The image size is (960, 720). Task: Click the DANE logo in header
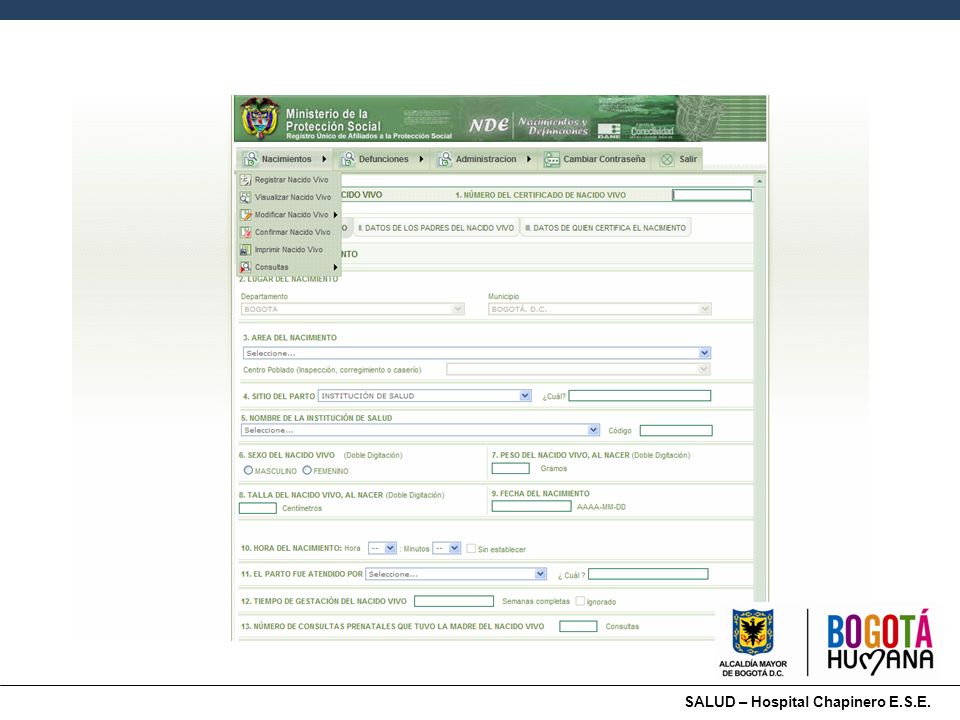pyautogui.click(x=609, y=130)
